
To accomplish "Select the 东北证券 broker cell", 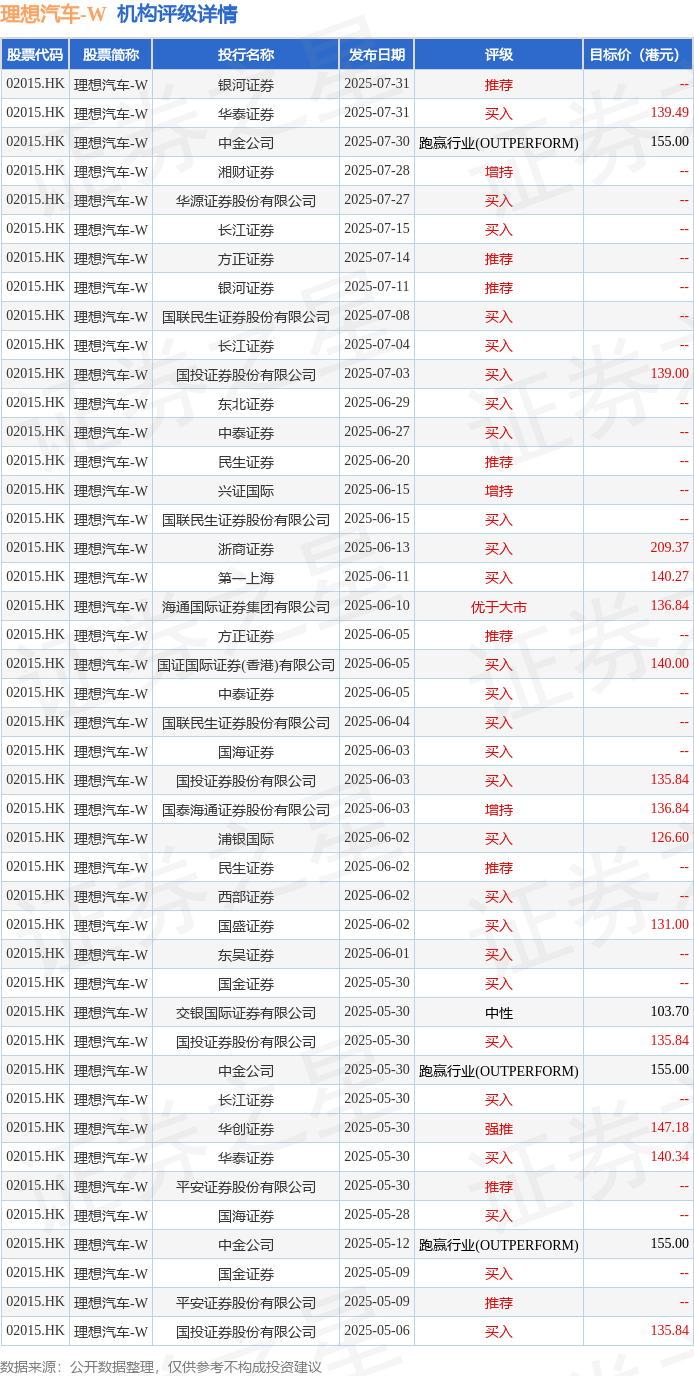I will coord(246,404).
